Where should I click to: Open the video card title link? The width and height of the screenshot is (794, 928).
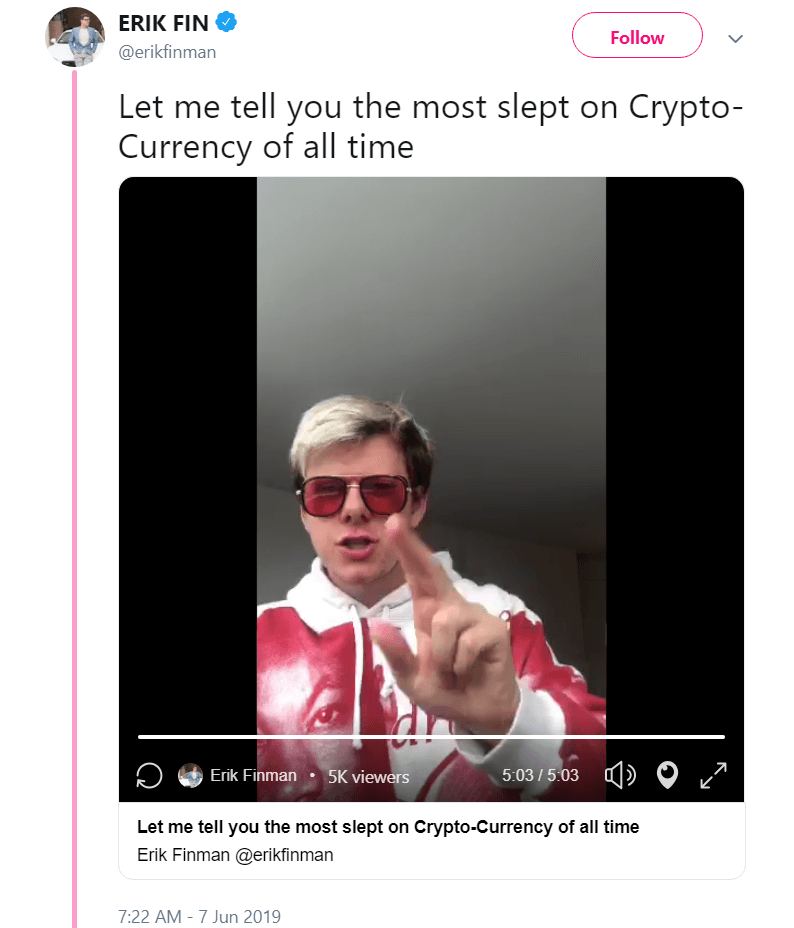[x=388, y=827]
